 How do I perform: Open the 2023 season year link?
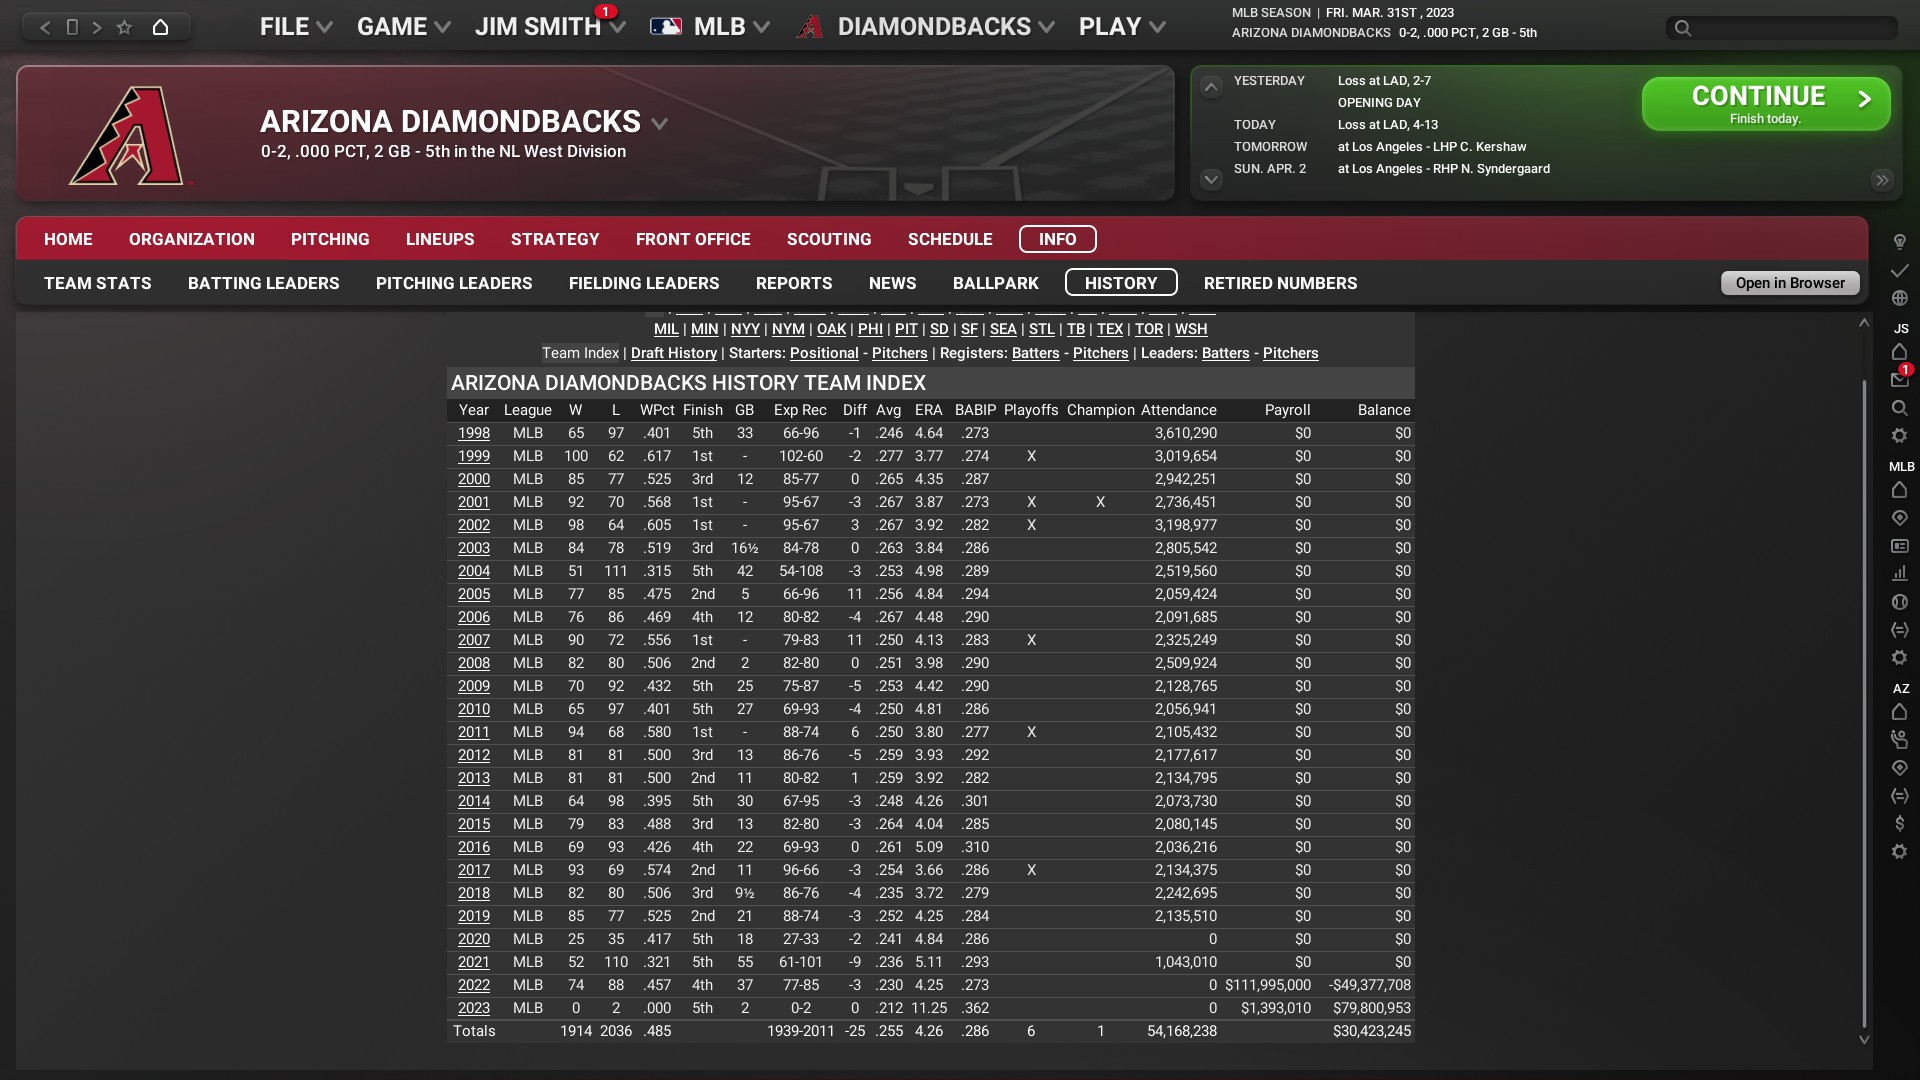[x=474, y=1008]
